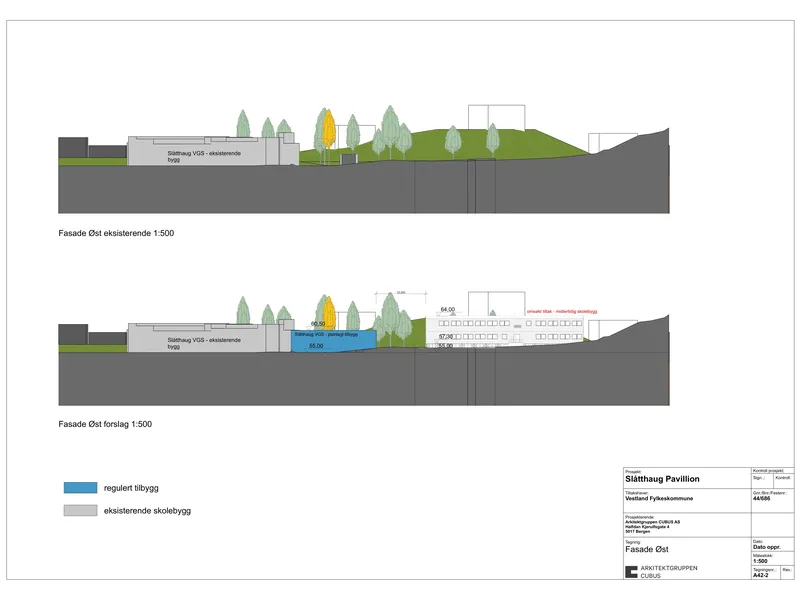800x600 pixels.
Task: Select the gray 'eksisterende skolebygg' legend swatch
Action: click(81, 510)
